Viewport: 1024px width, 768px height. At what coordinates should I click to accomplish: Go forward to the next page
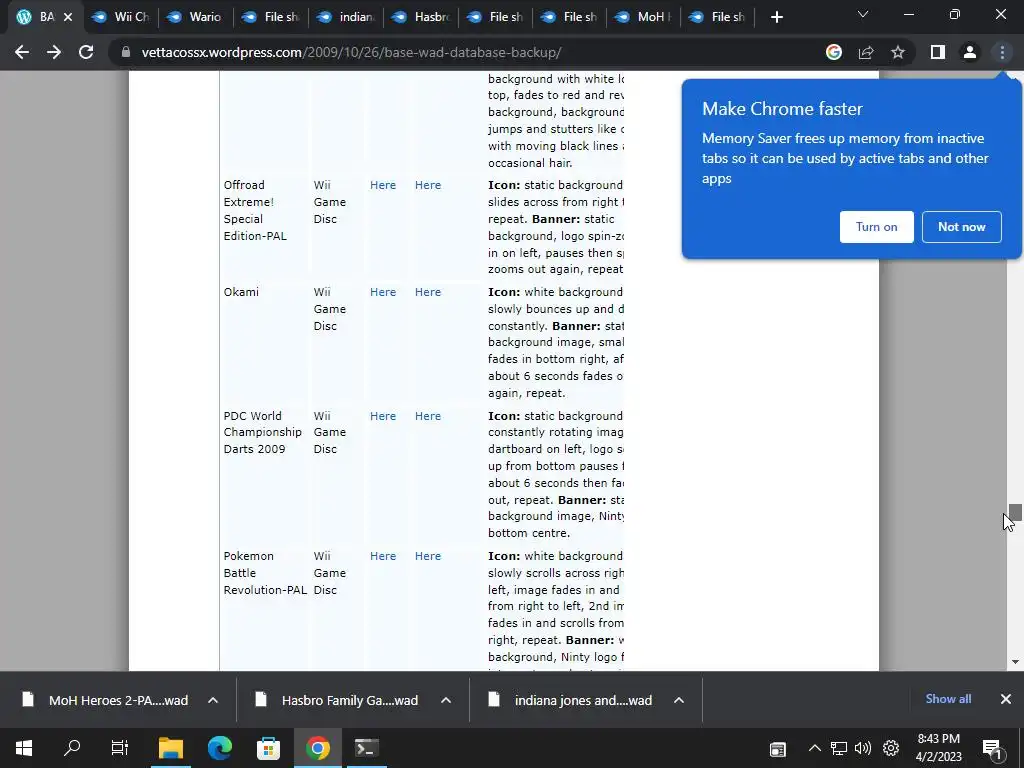click(x=54, y=52)
